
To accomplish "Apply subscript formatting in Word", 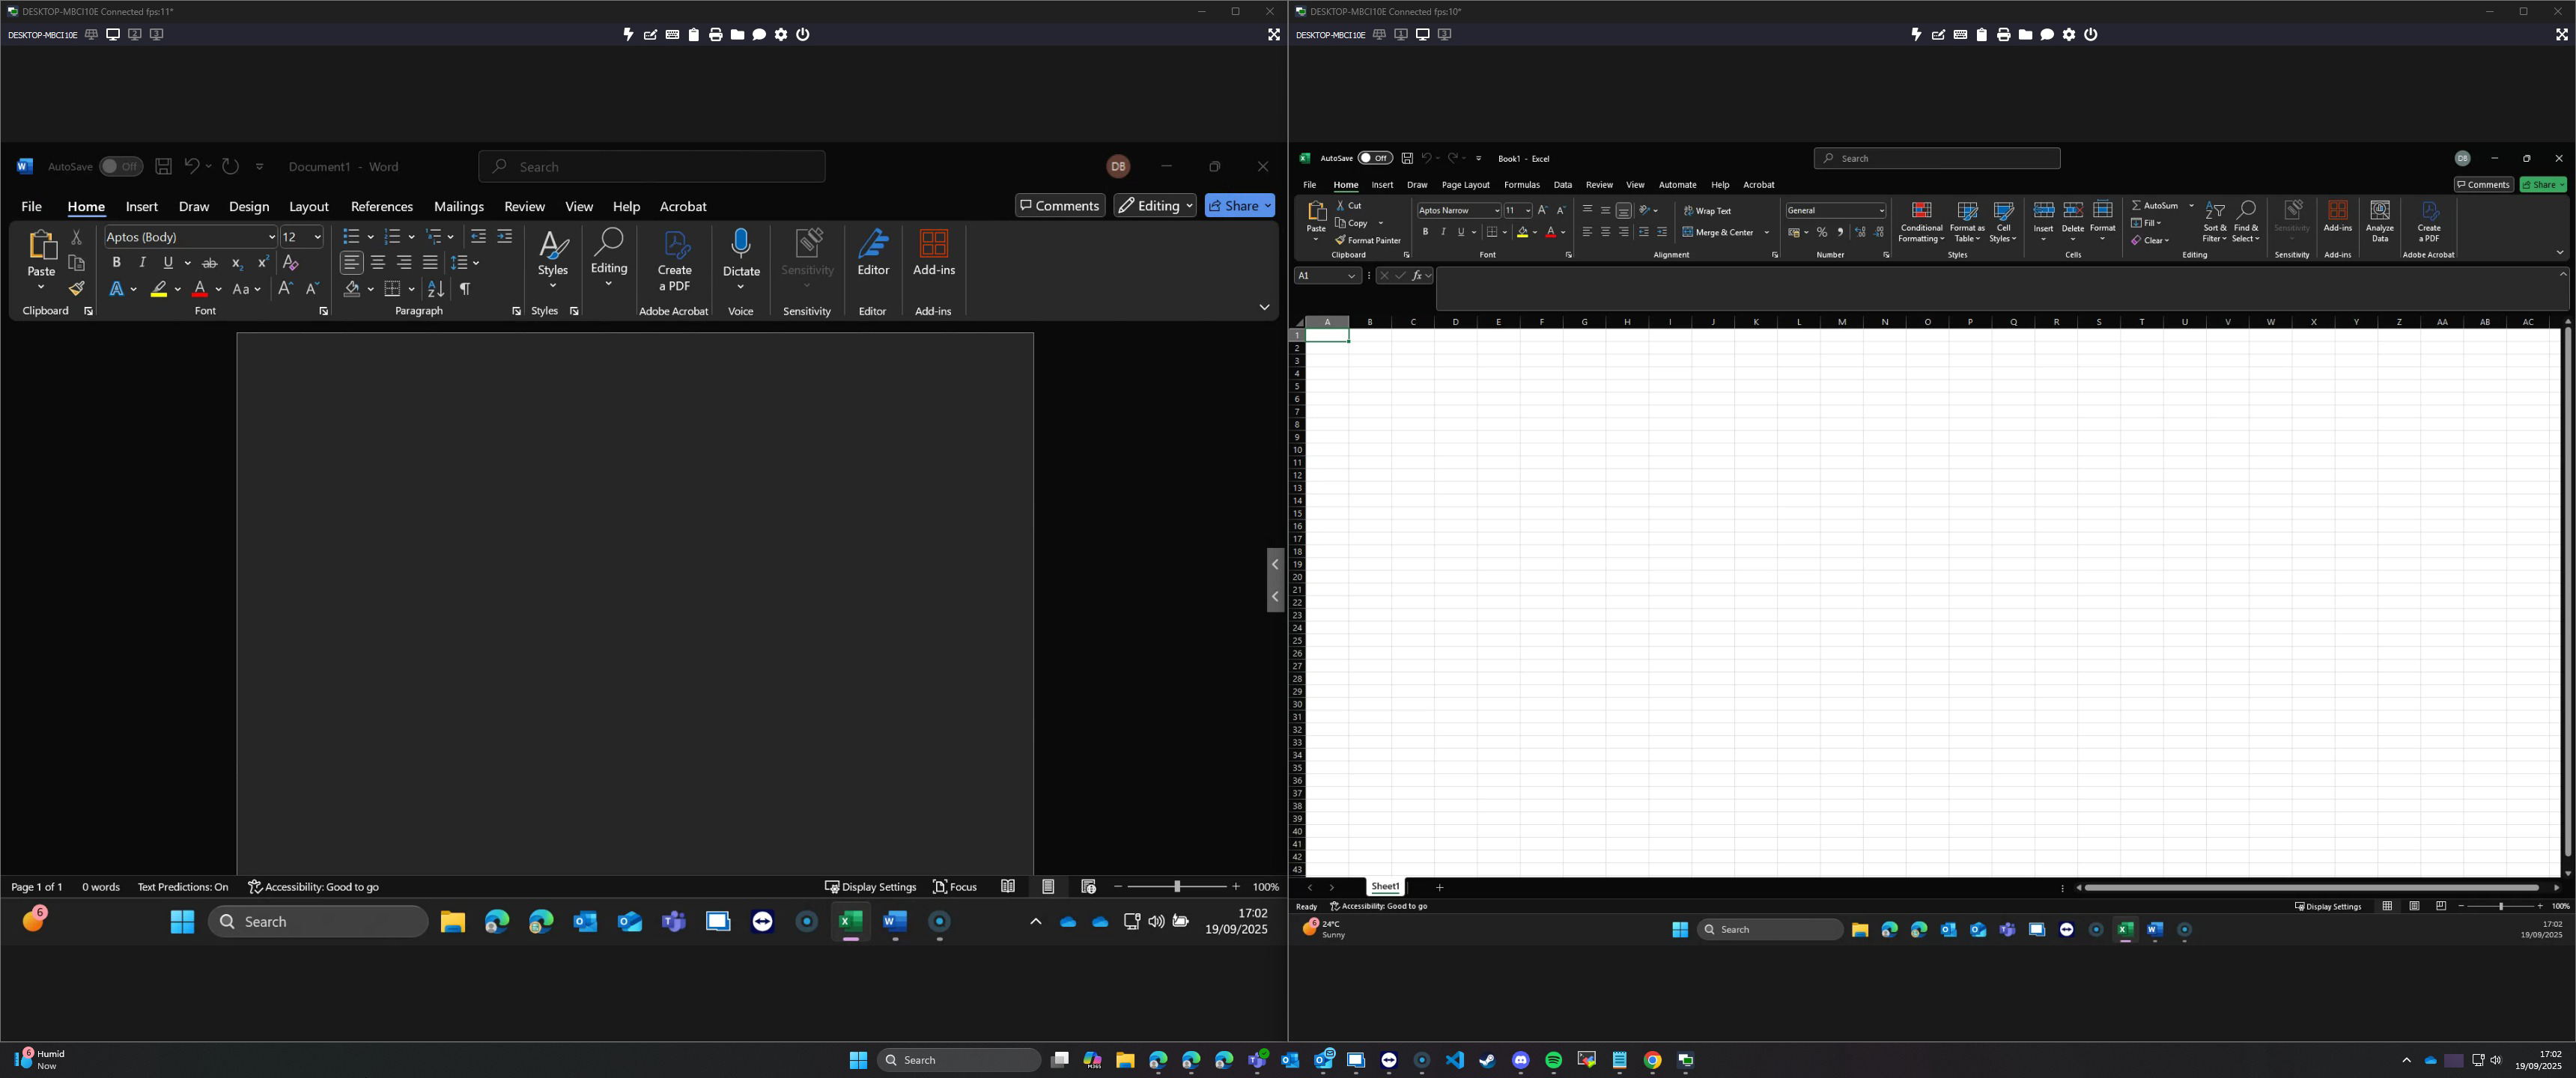I will pos(237,263).
